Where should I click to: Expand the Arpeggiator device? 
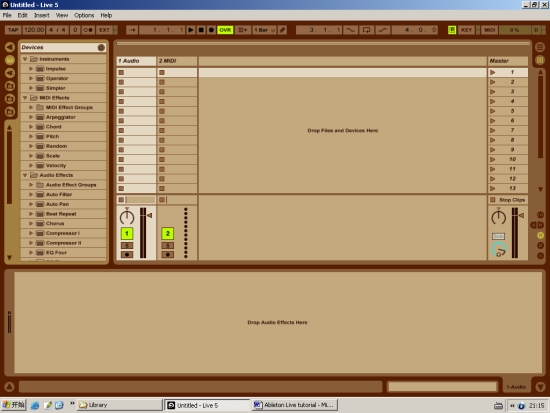[31, 117]
